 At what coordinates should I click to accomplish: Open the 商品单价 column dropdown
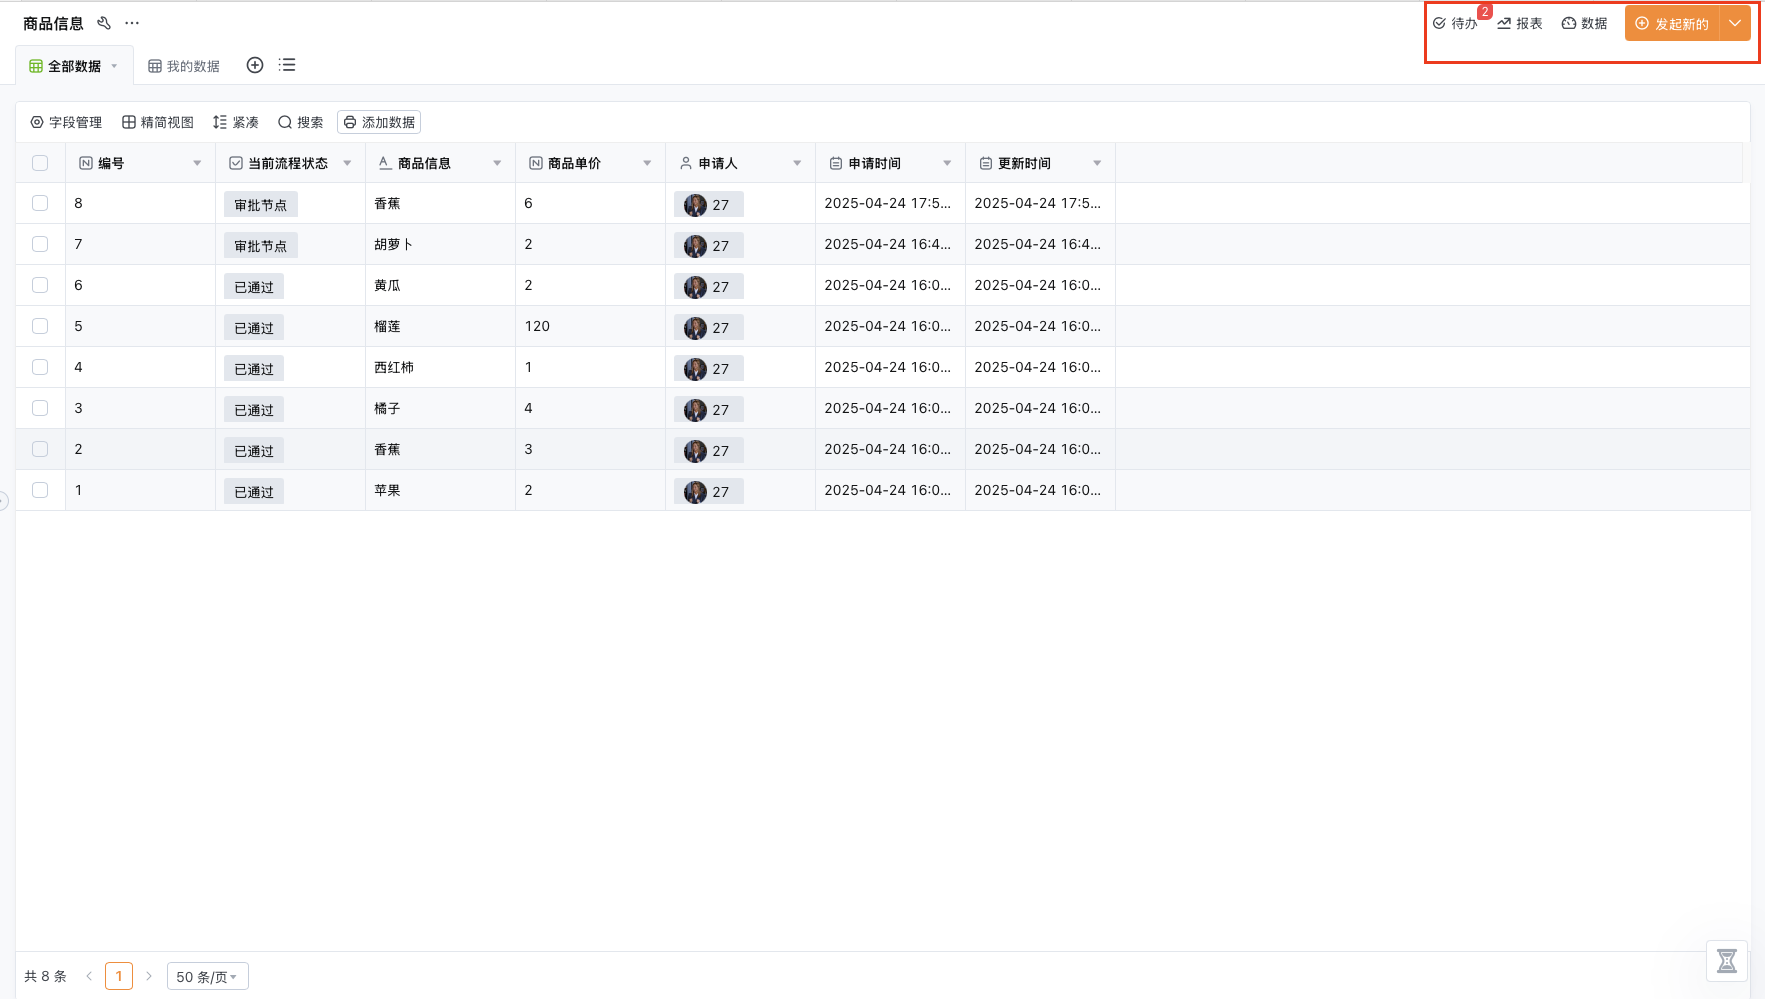tap(647, 163)
